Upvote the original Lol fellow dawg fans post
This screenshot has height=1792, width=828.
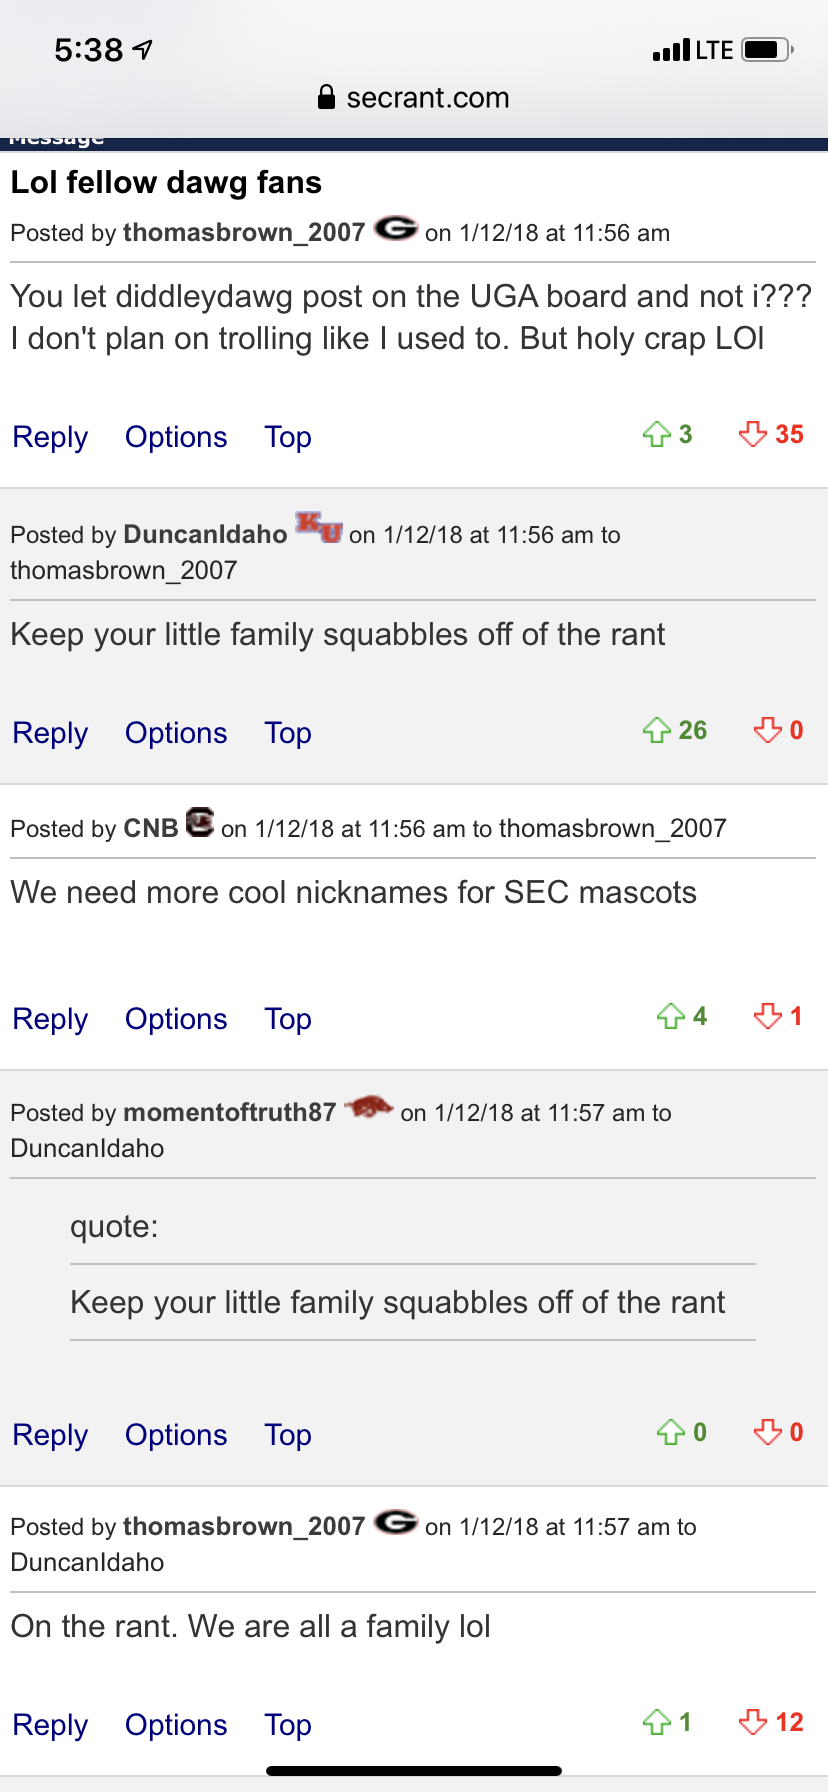pyautogui.click(x=657, y=435)
